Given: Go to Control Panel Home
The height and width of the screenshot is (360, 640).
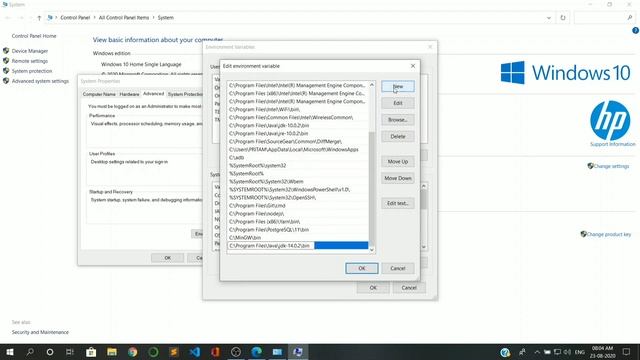Looking at the screenshot, I should pyautogui.click(x=34, y=36).
